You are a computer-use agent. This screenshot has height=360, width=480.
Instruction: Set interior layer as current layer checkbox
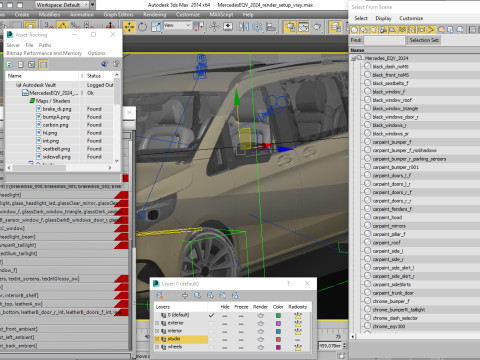pos(211,331)
